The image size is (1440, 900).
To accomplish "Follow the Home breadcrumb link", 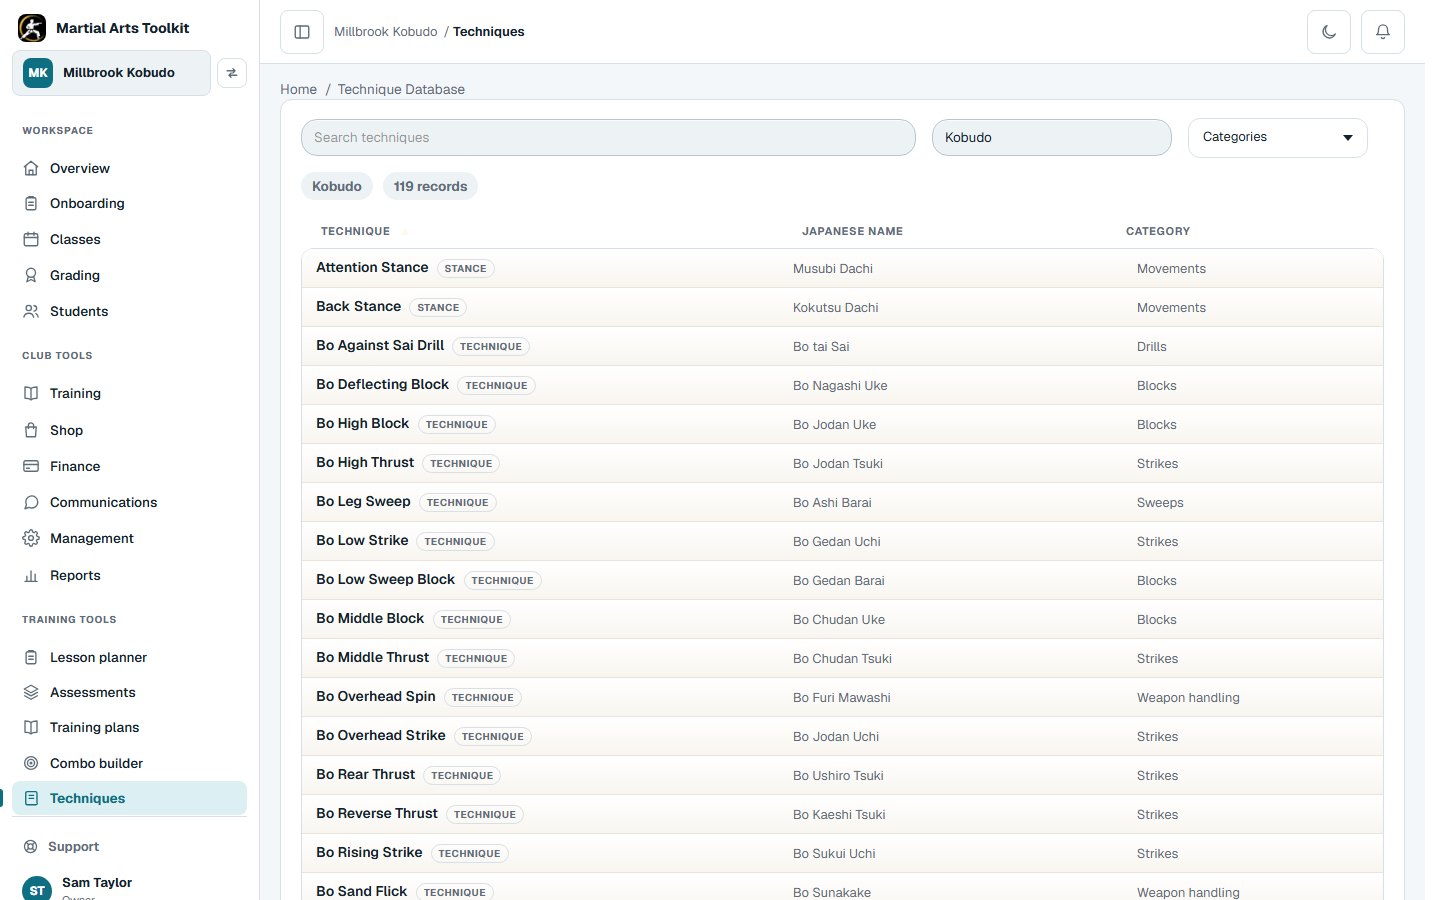I will (298, 89).
